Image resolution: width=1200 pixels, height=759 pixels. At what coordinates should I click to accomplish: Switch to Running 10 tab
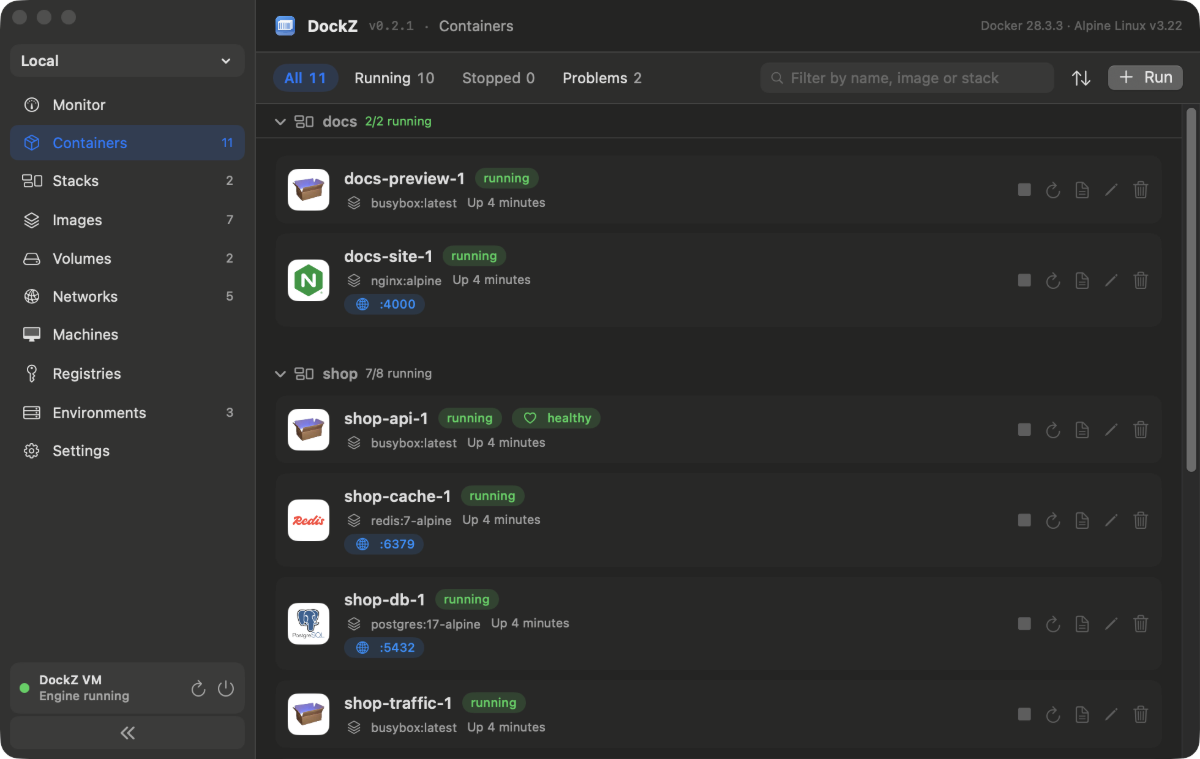coord(394,78)
